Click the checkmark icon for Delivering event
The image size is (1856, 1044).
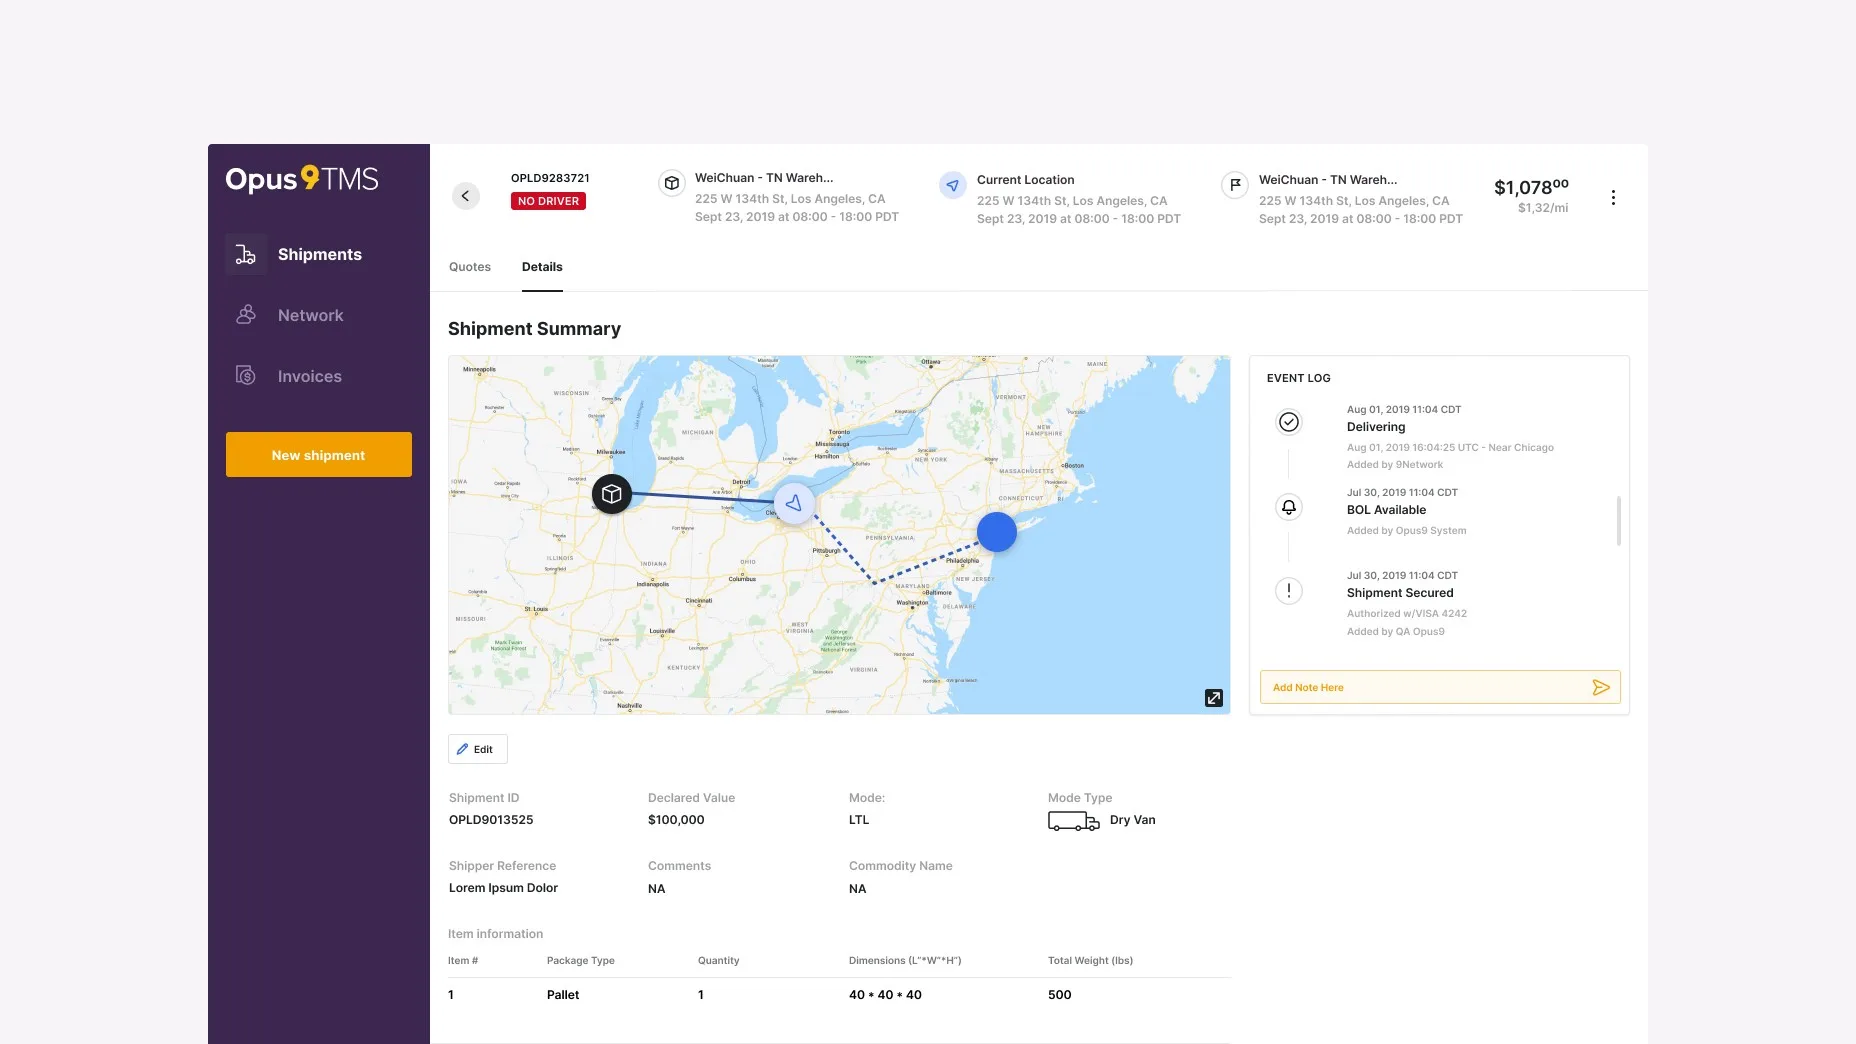coord(1289,422)
